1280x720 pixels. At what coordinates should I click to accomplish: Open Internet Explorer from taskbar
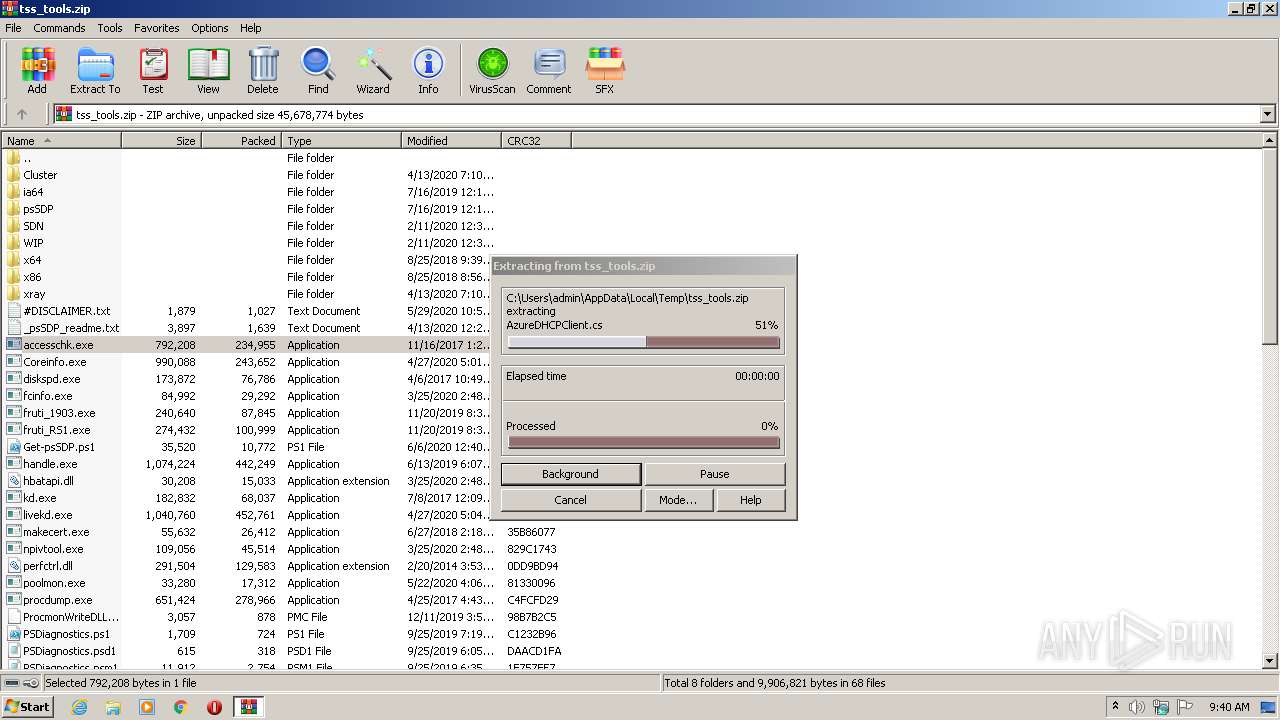click(79, 707)
